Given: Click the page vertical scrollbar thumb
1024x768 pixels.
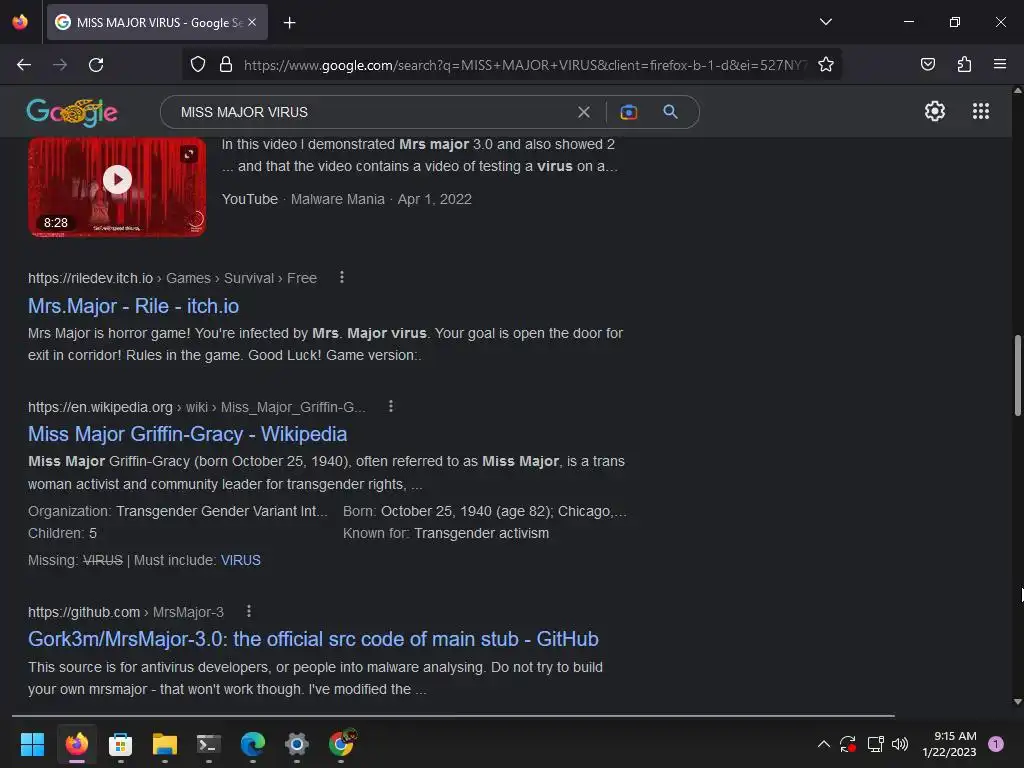Looking at the screenshot, I should click(x=1017, y=376).
